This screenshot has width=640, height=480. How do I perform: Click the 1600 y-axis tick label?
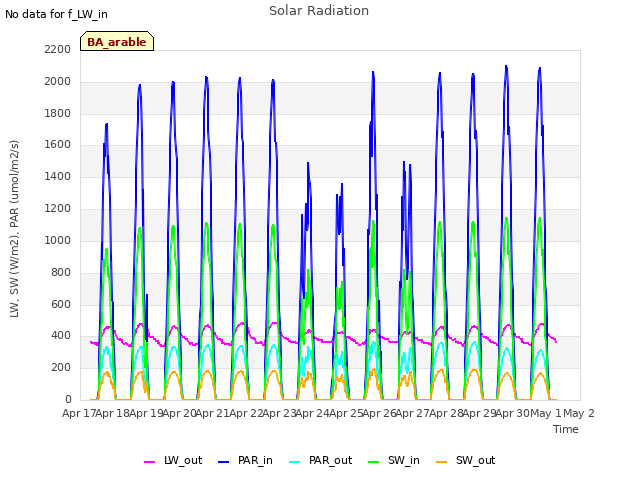[58, 145]
